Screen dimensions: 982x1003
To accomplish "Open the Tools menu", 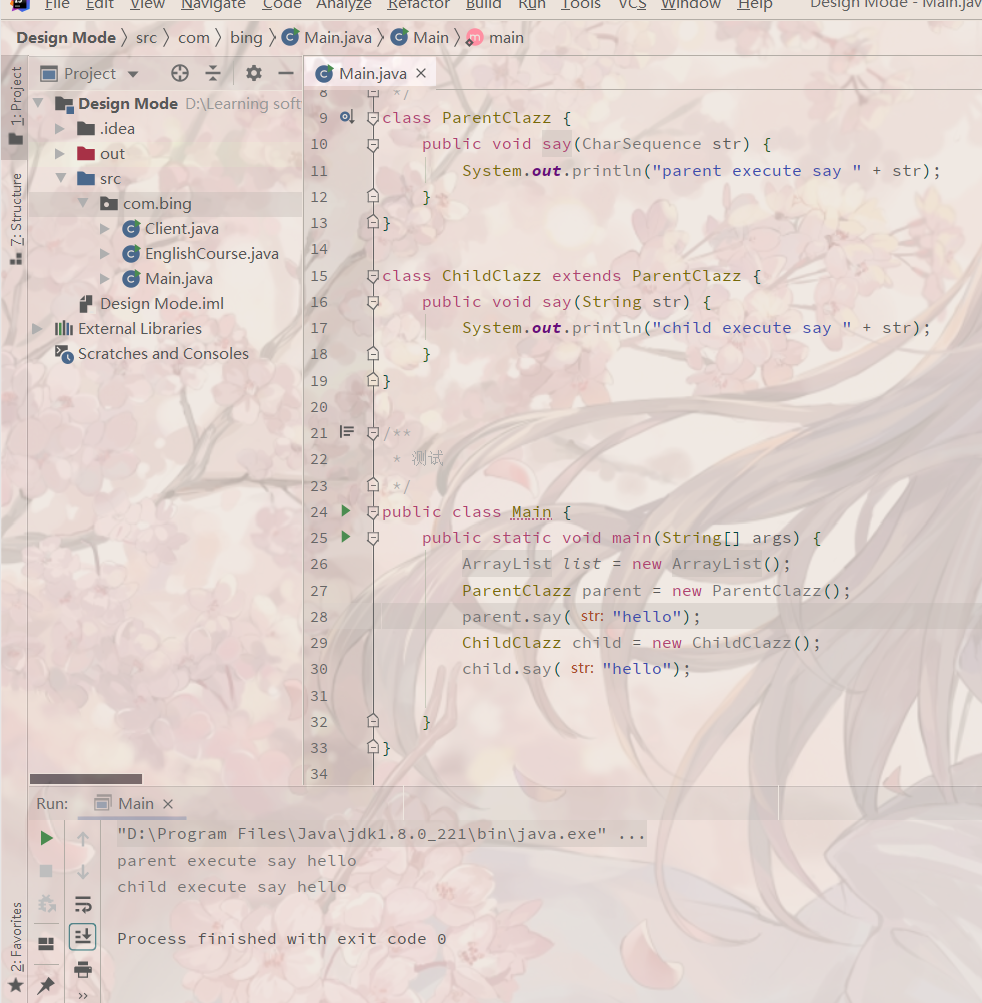I will [x=580, y=5].
